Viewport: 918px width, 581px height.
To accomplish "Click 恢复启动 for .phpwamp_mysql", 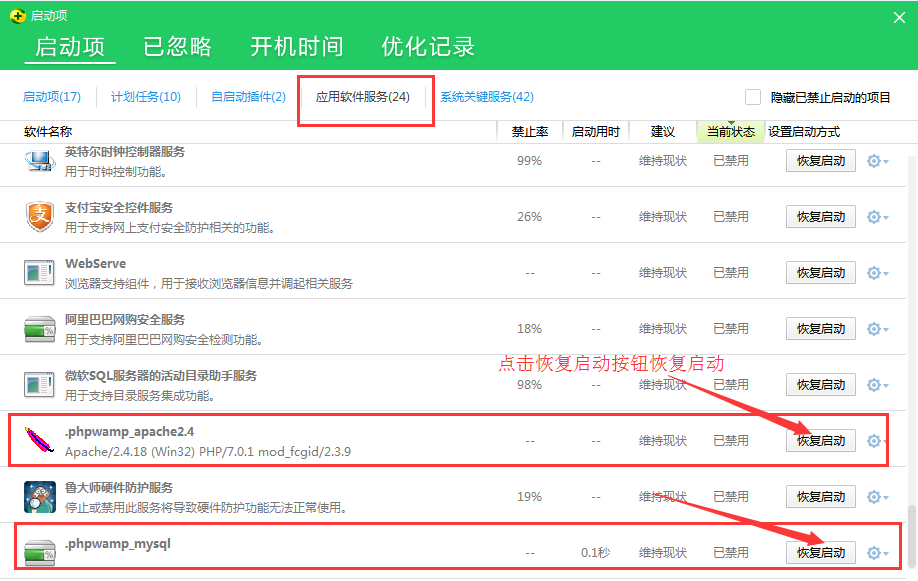I will 821,553.
